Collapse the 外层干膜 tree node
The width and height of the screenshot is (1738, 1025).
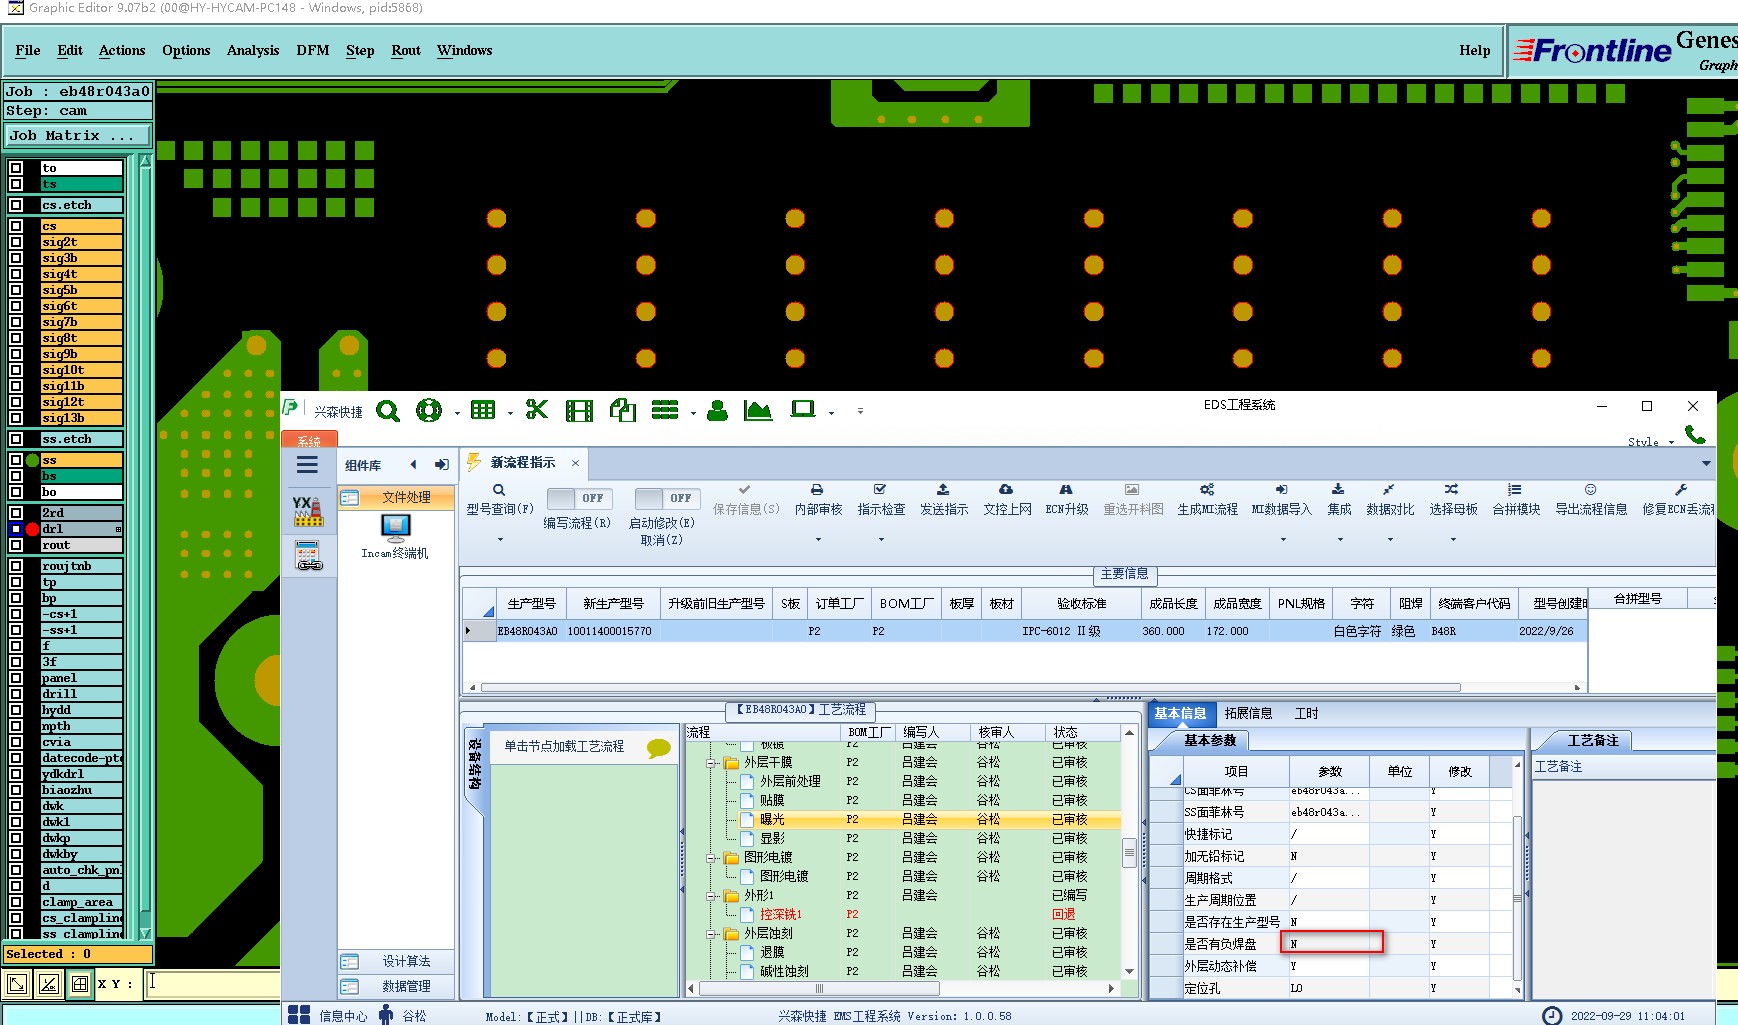pos(713,763)
